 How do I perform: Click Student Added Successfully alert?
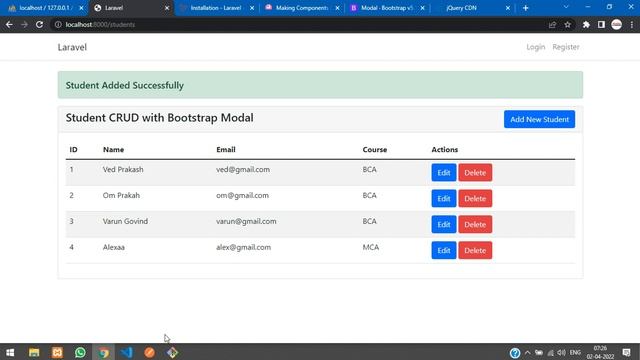point(320,85)
